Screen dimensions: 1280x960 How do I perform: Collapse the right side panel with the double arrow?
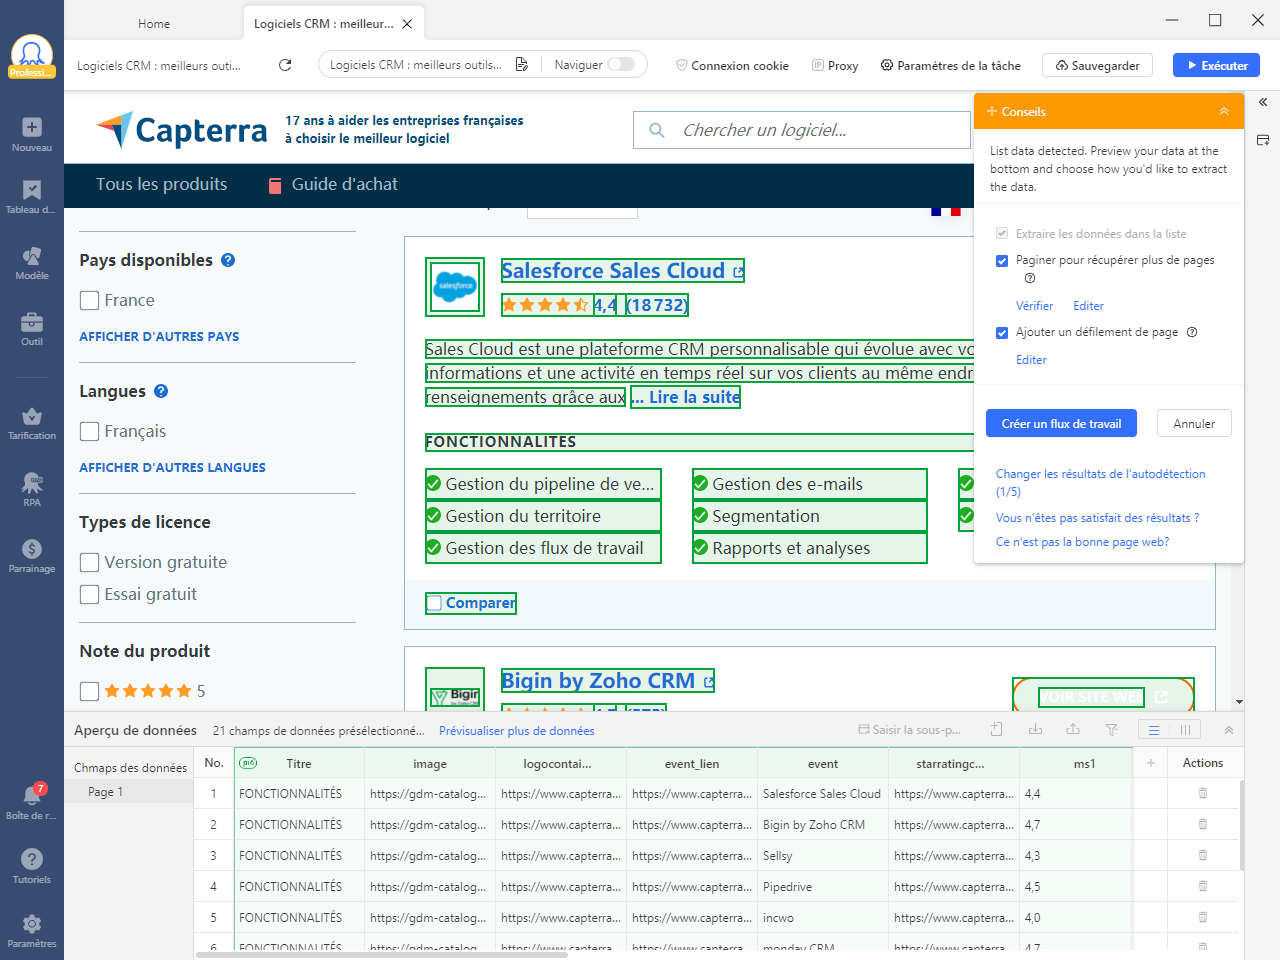(x=1263, y=102)
